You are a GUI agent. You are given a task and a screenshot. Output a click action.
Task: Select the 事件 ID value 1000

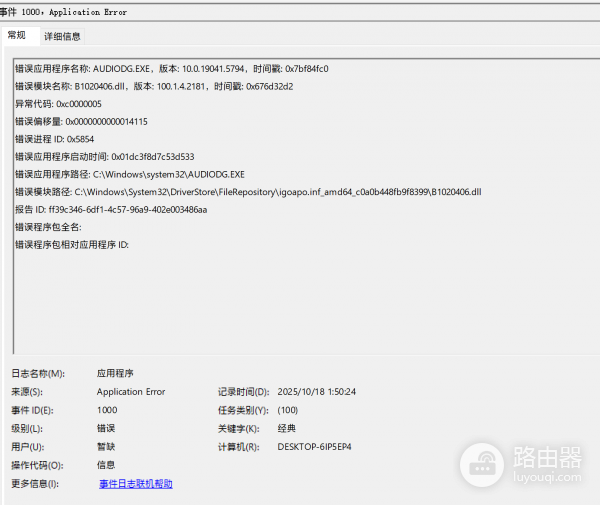pos(107,410)
